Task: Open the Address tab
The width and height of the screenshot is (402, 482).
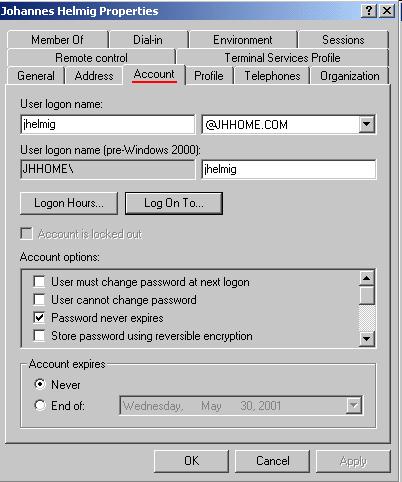Action: 94,76
